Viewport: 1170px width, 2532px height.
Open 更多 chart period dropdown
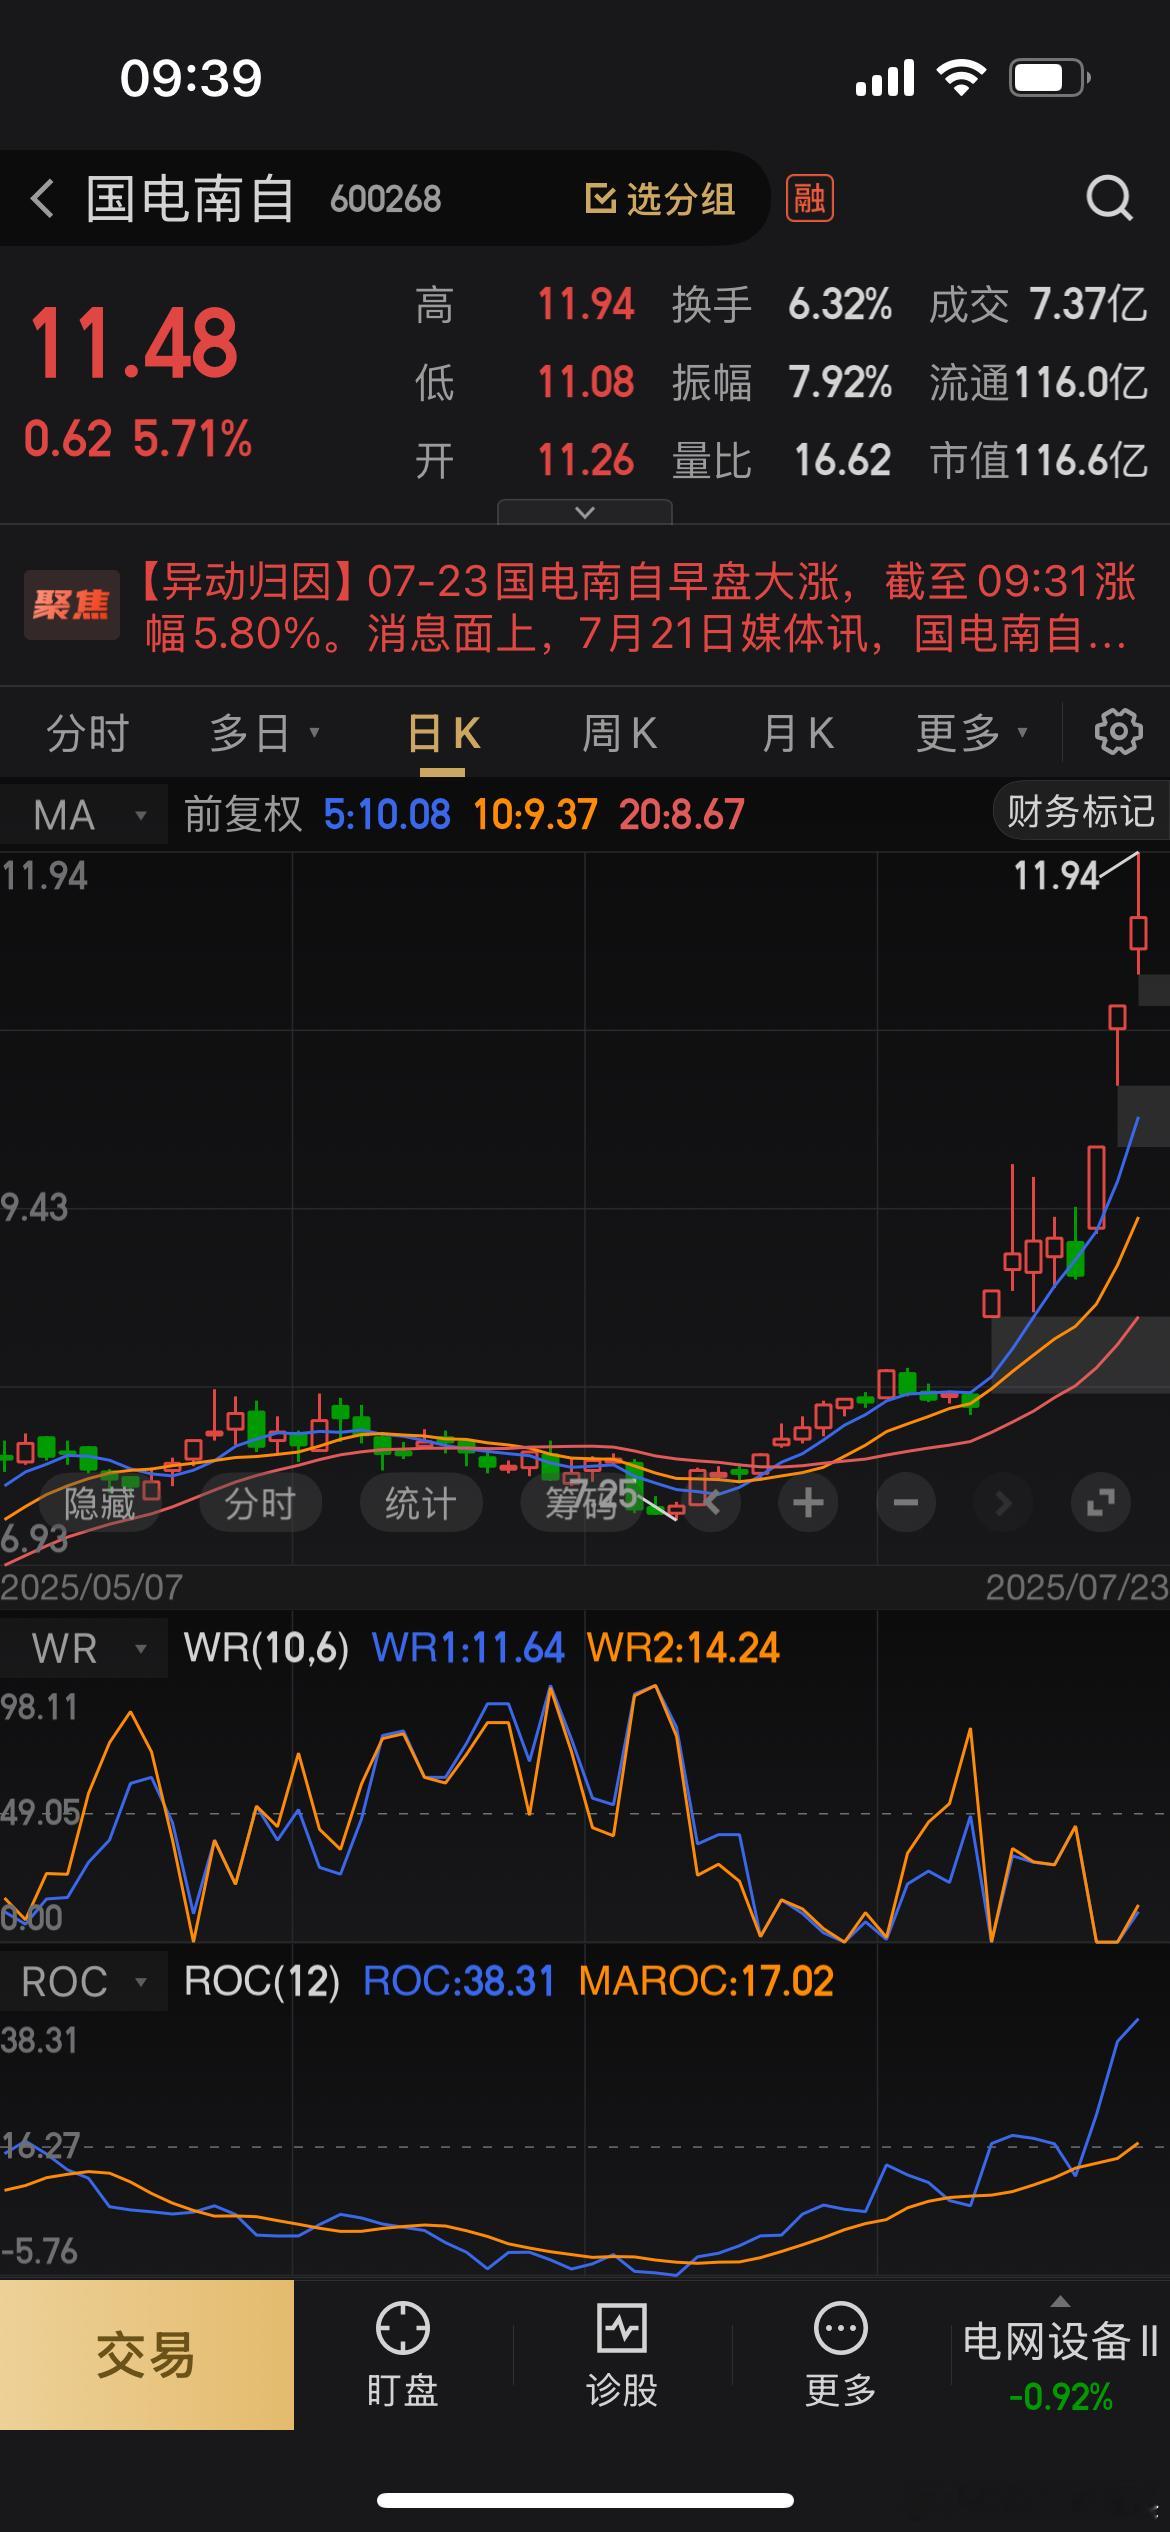[x=972, y=733]
